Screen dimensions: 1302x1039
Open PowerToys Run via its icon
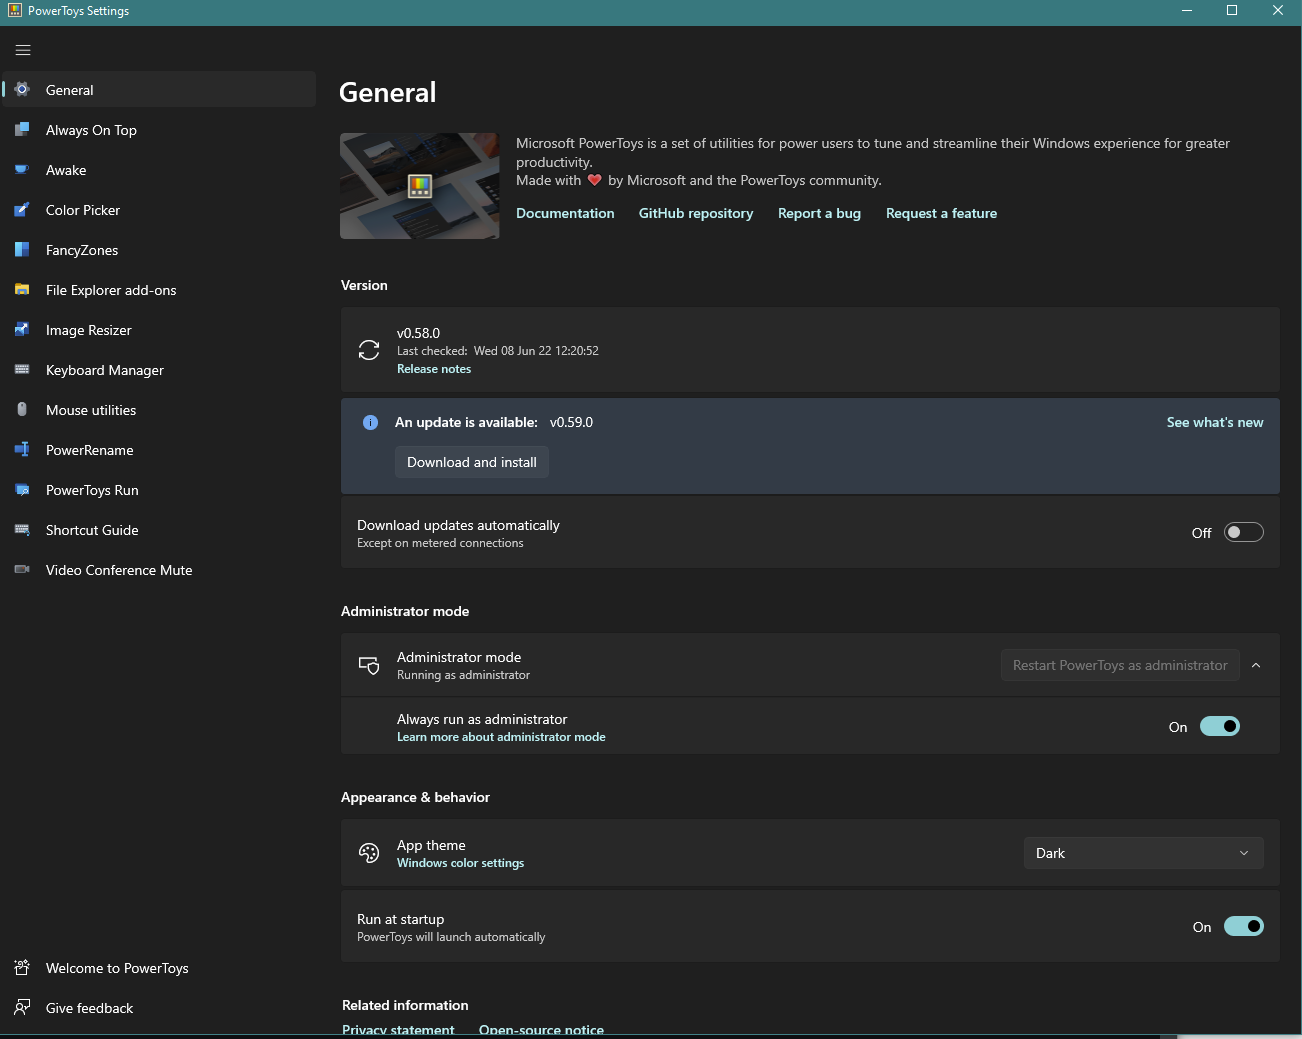[22, 490]
